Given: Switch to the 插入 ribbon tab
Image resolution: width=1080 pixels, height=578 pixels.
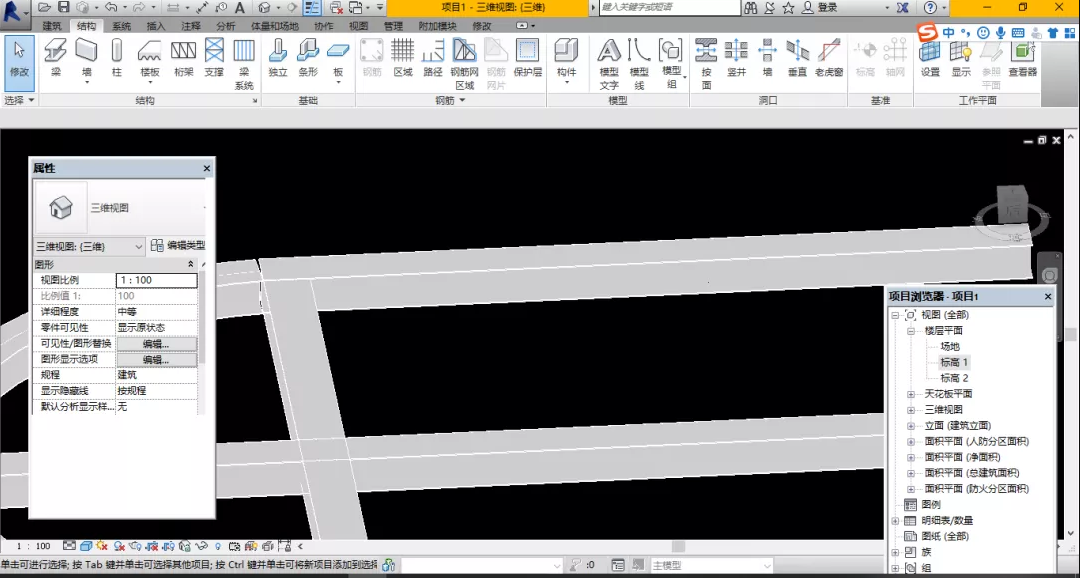Looking at the screenshot, I should pyautogui.click(x=156, y=26).
